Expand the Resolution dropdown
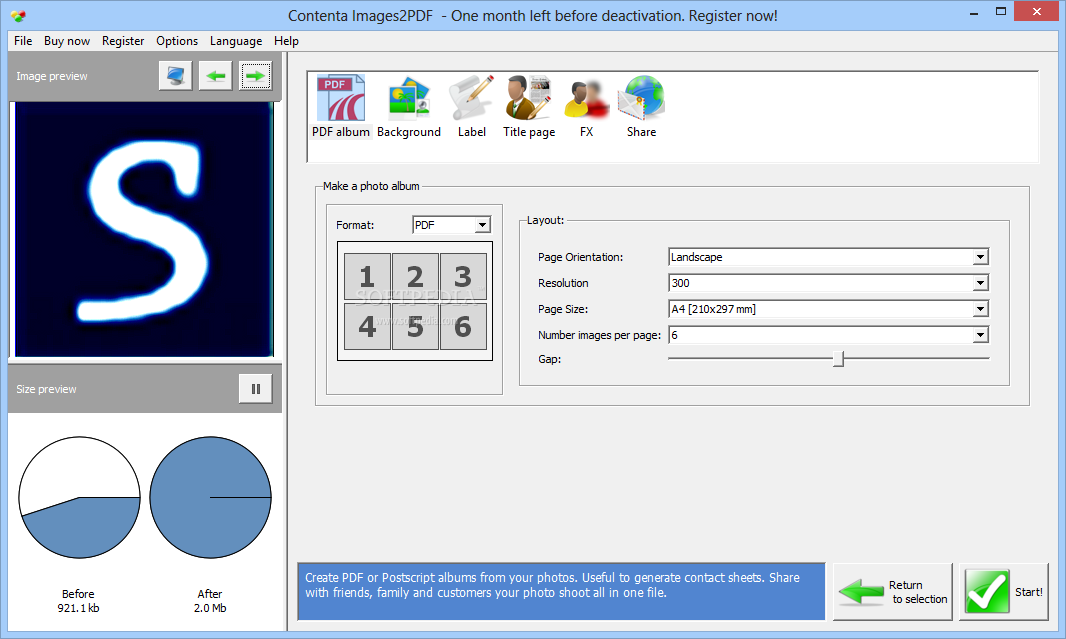Screen dimensions: 1066x639 (980, 283)
